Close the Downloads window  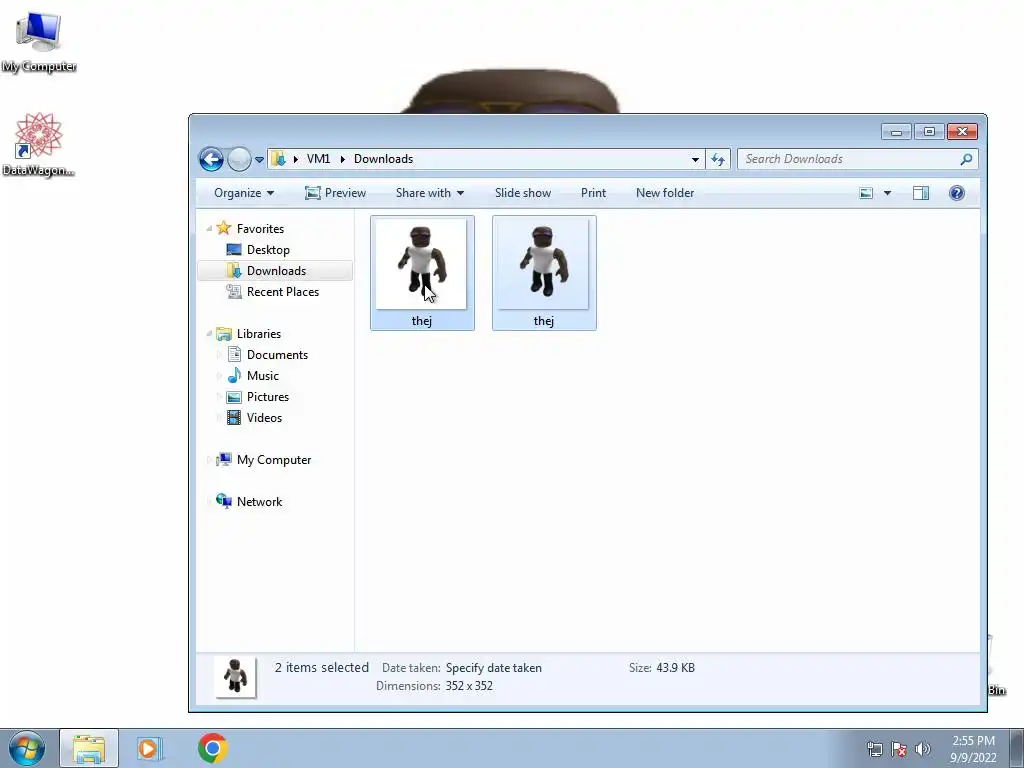[x=962, y=132]
